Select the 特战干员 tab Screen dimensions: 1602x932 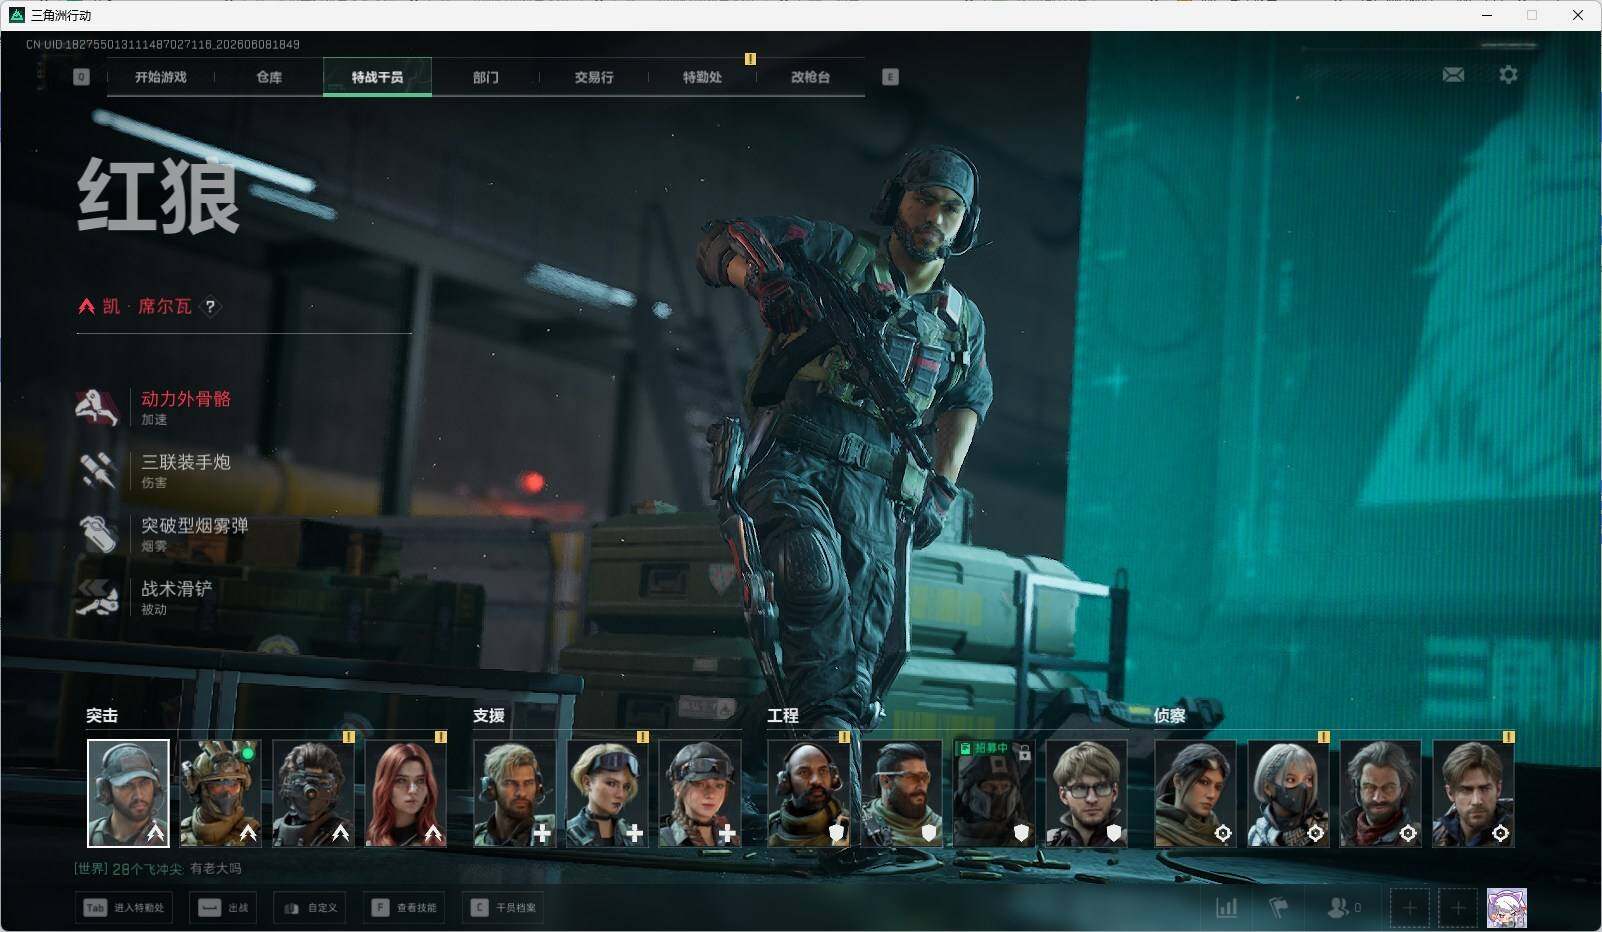pos(377,77)
